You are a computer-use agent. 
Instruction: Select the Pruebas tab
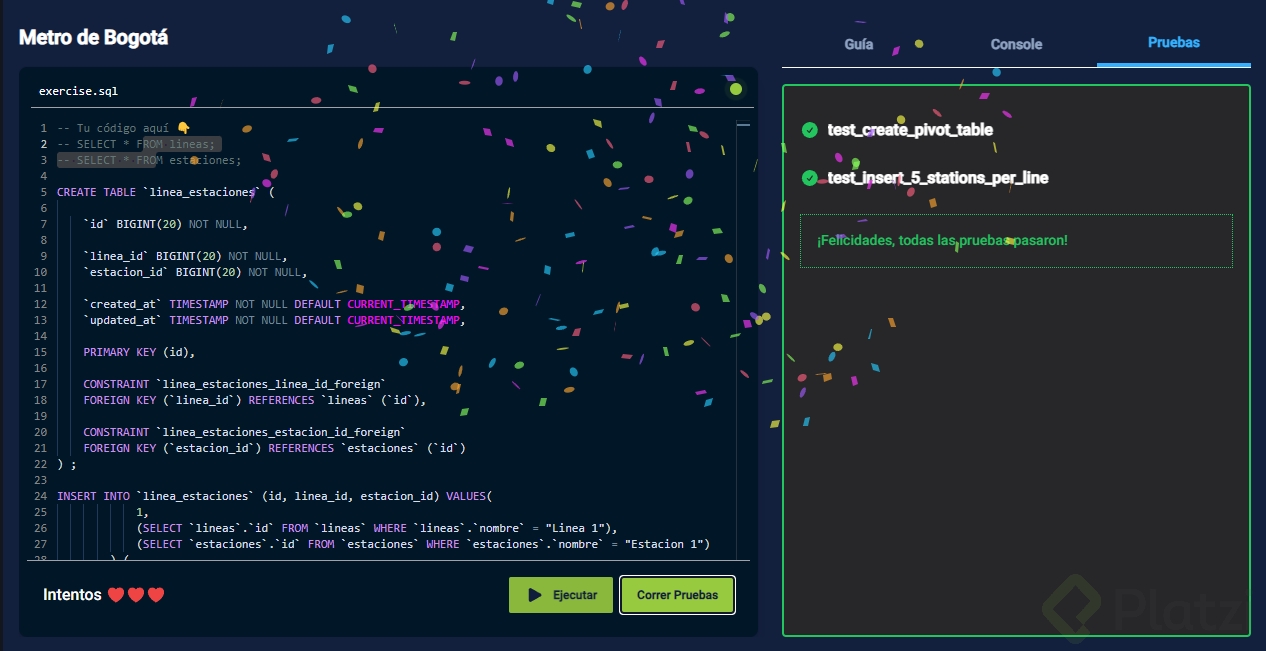click(x=1174, y=43)
